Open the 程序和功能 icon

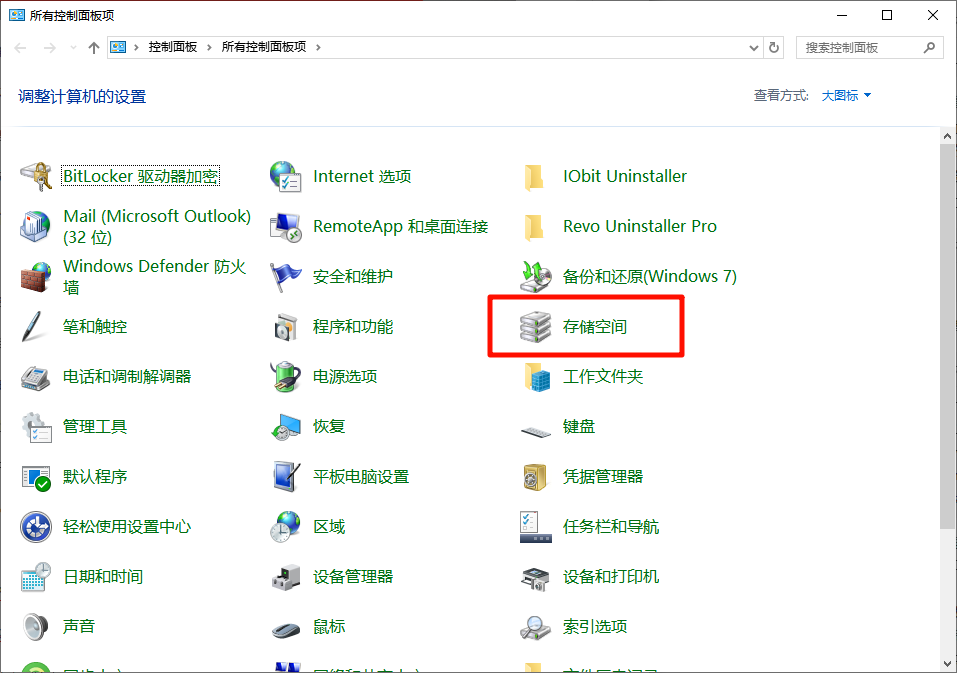[x=286, y=326]
